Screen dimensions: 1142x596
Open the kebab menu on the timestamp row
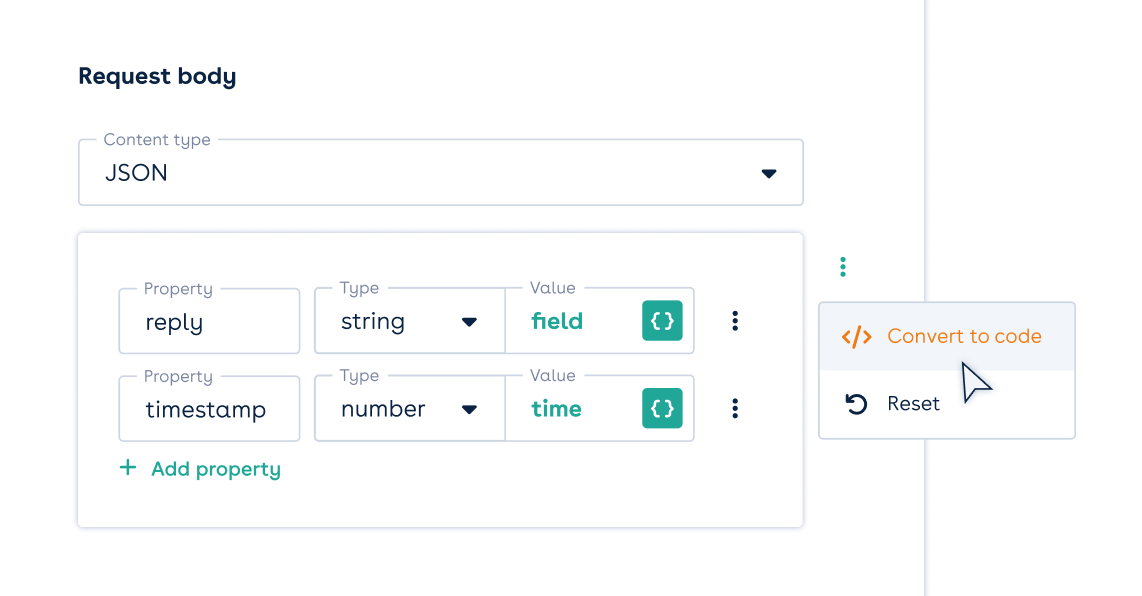(735, 408)
